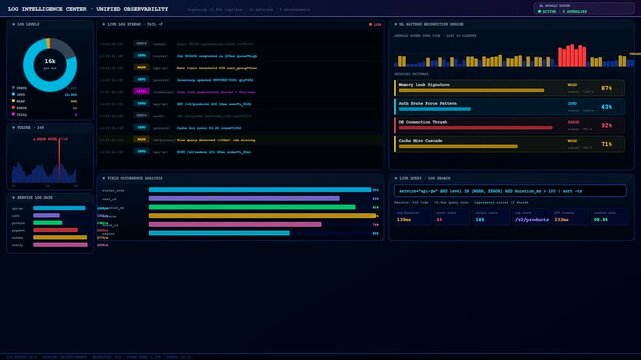Screen dimensions: 641x360
Task: Click the 43% confidence value
Action: click(x=607, y=107)
